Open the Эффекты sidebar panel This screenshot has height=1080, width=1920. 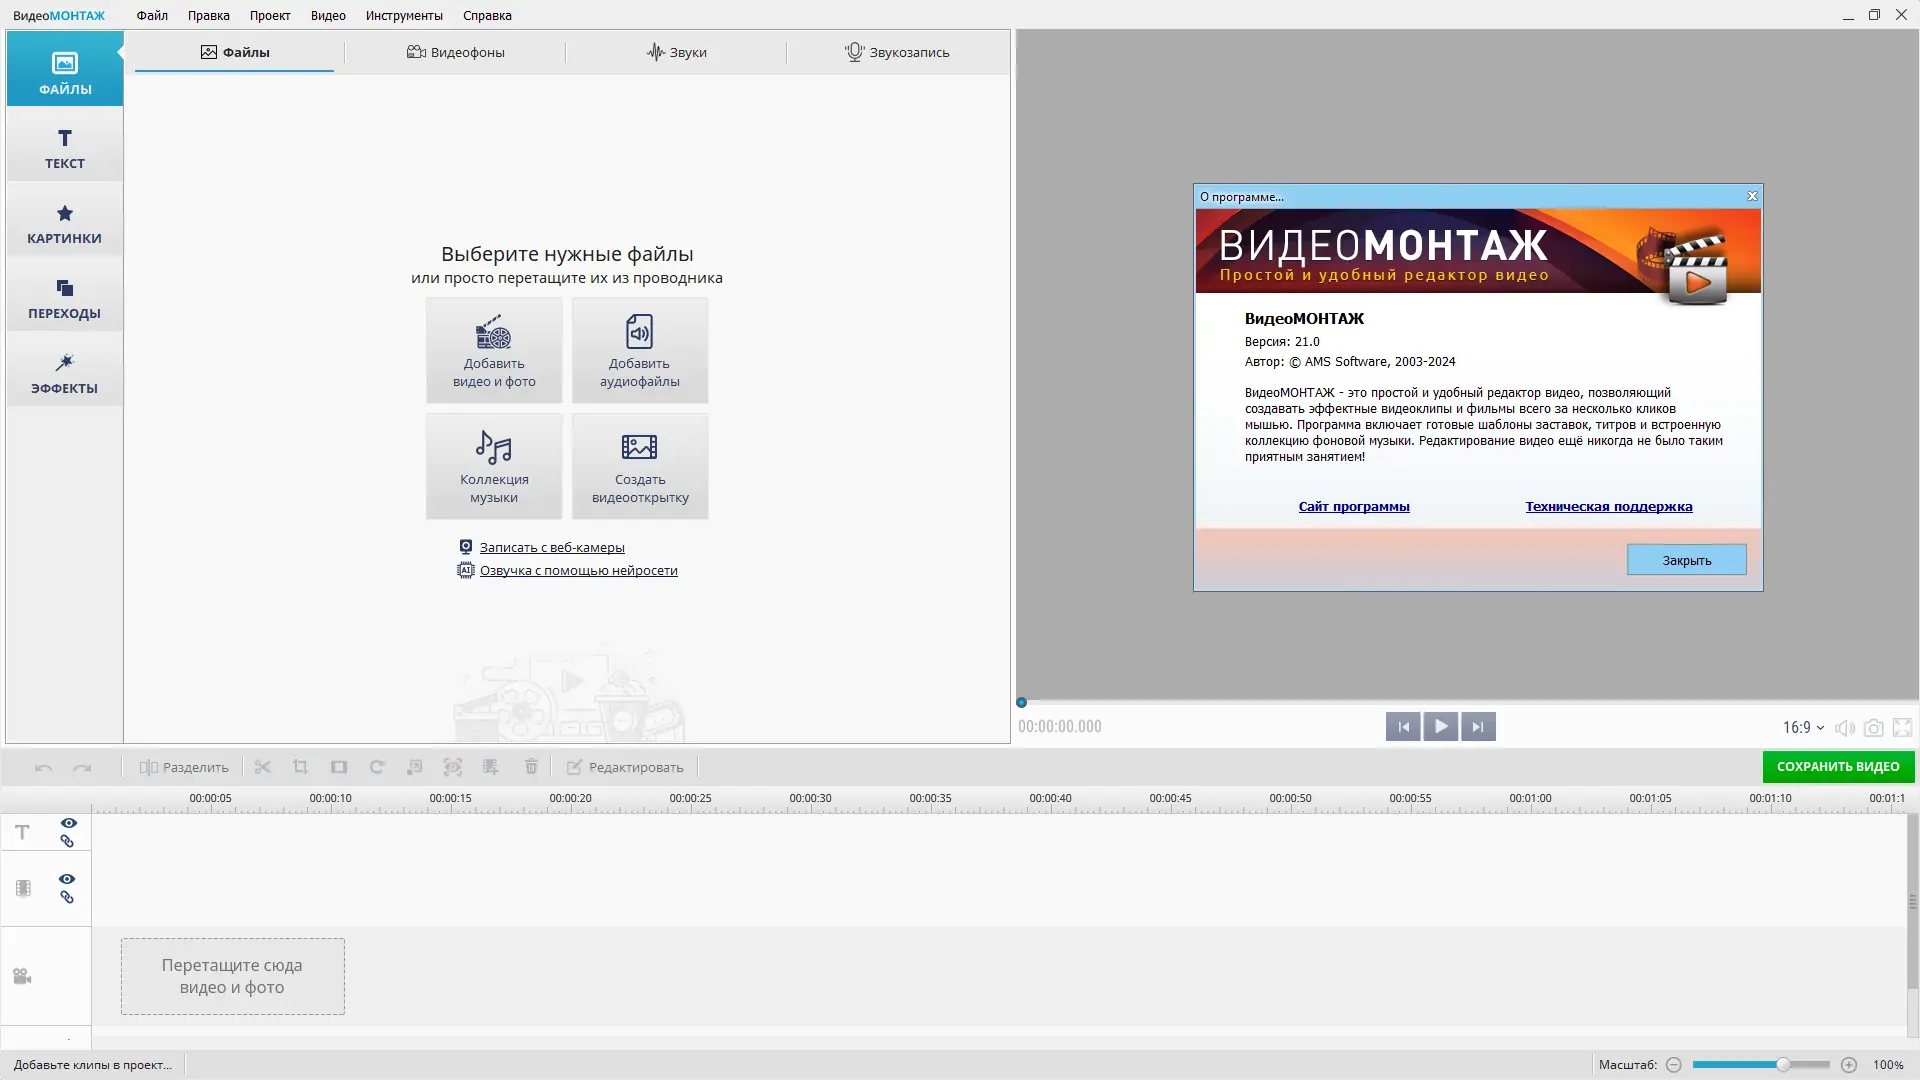pos(64,373)
